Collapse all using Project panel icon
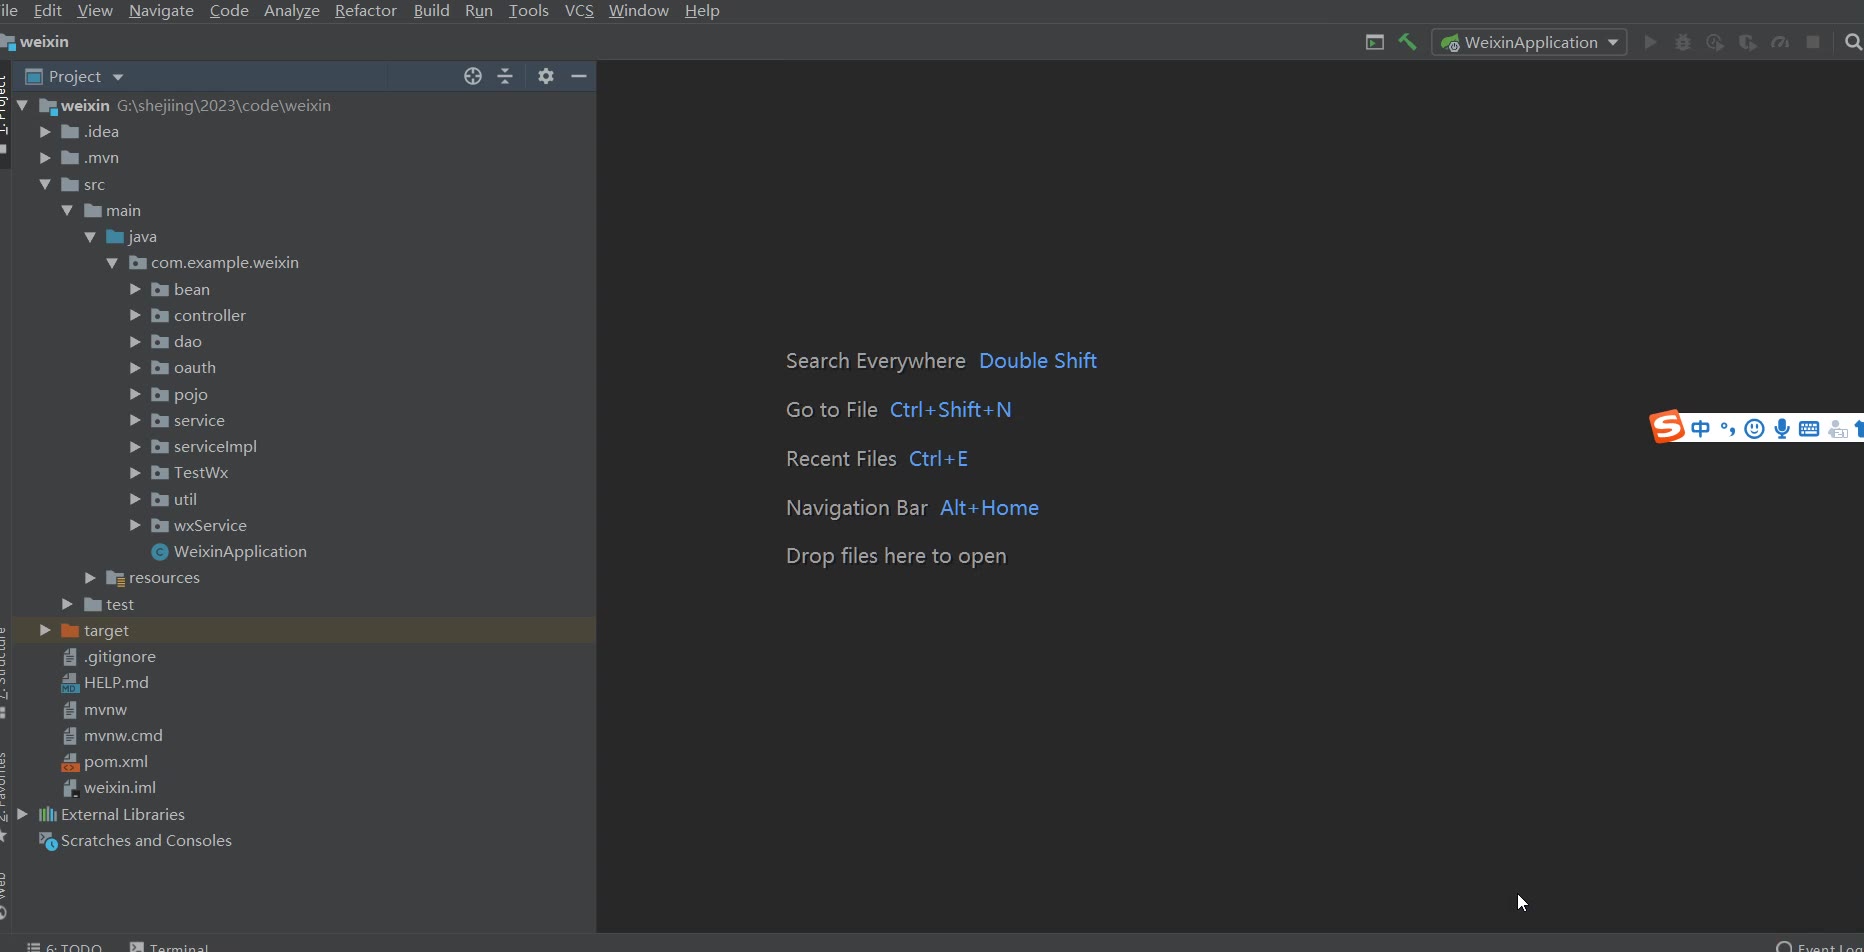Screen dimensions: 1864x952 tap(505, 76)
